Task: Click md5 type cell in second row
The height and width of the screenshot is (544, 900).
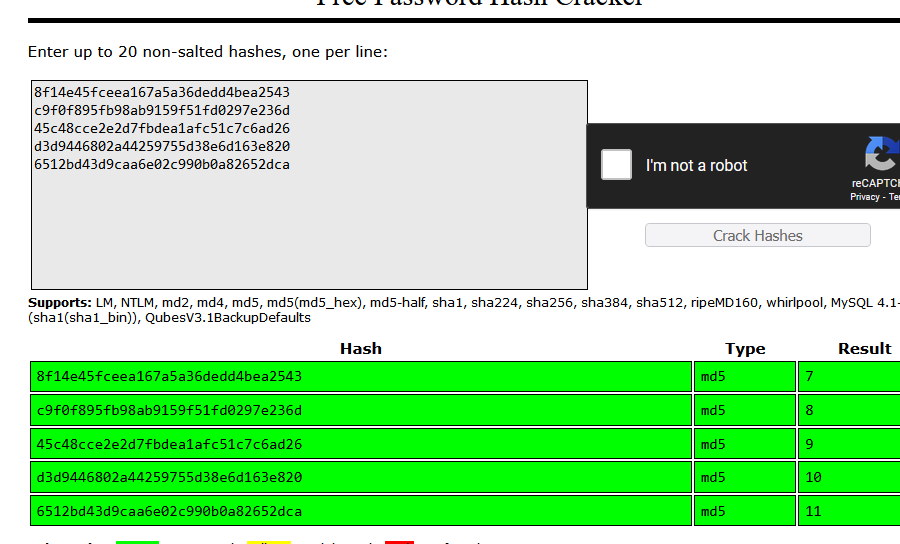Action: pos(713,410)
